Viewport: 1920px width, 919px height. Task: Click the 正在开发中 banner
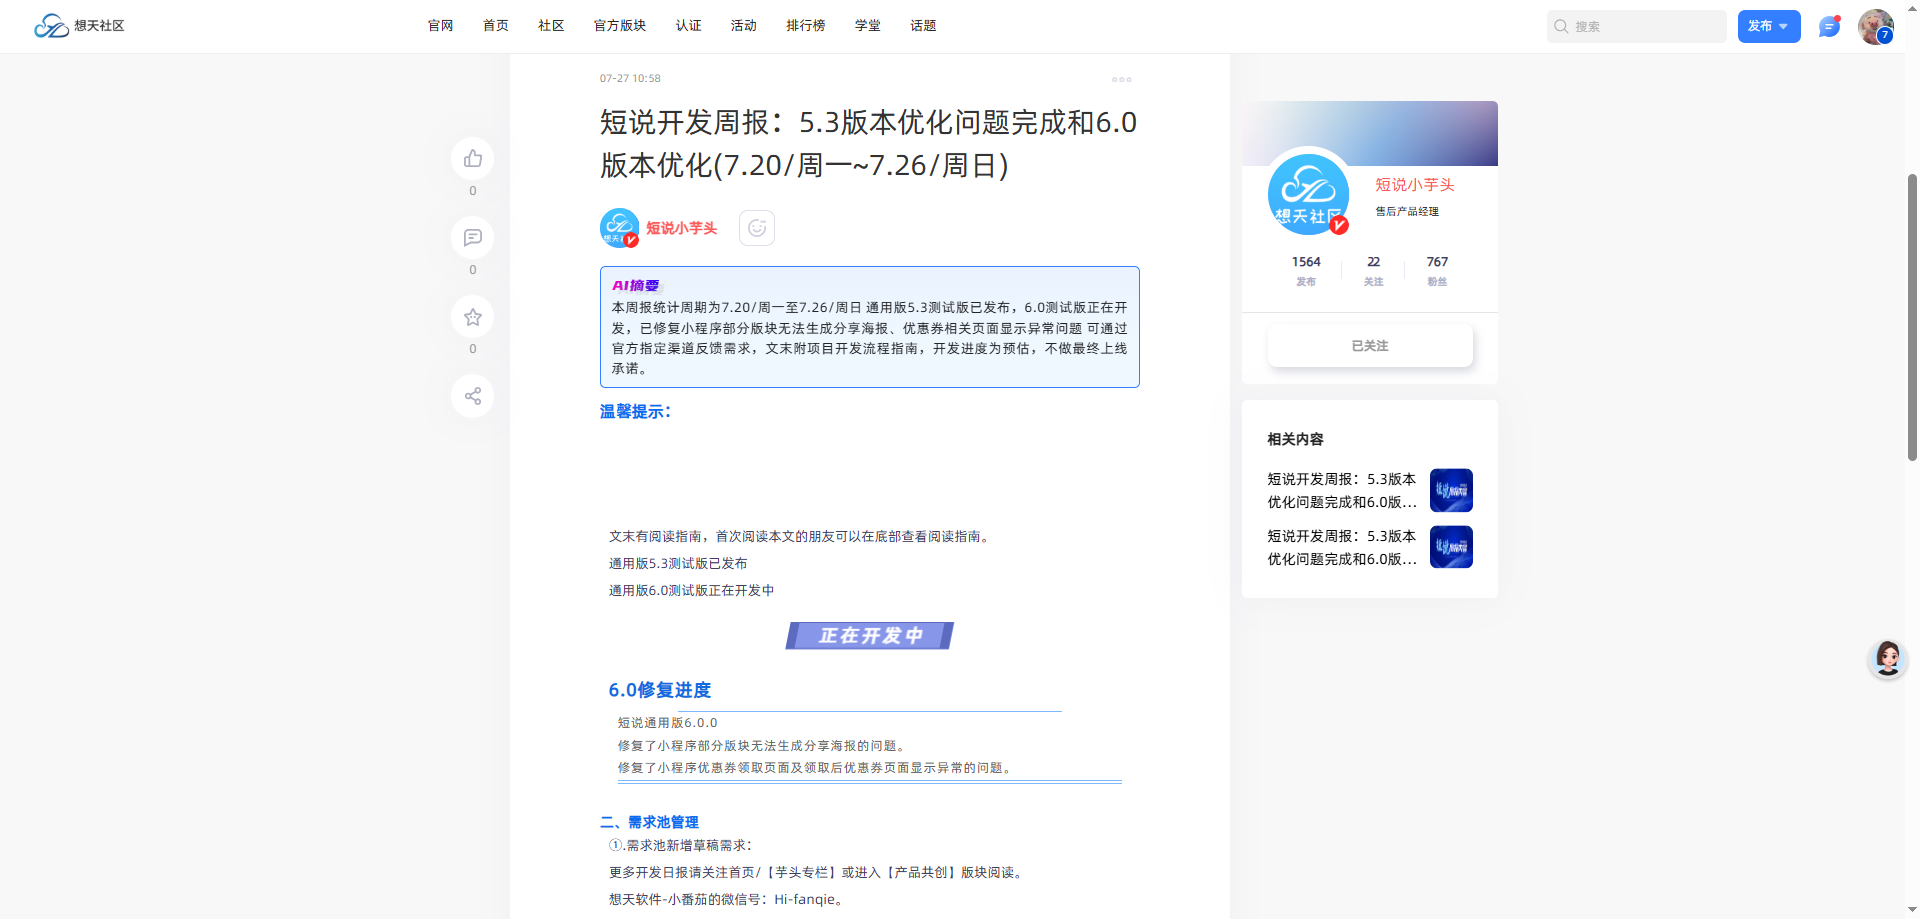(870, 636)
